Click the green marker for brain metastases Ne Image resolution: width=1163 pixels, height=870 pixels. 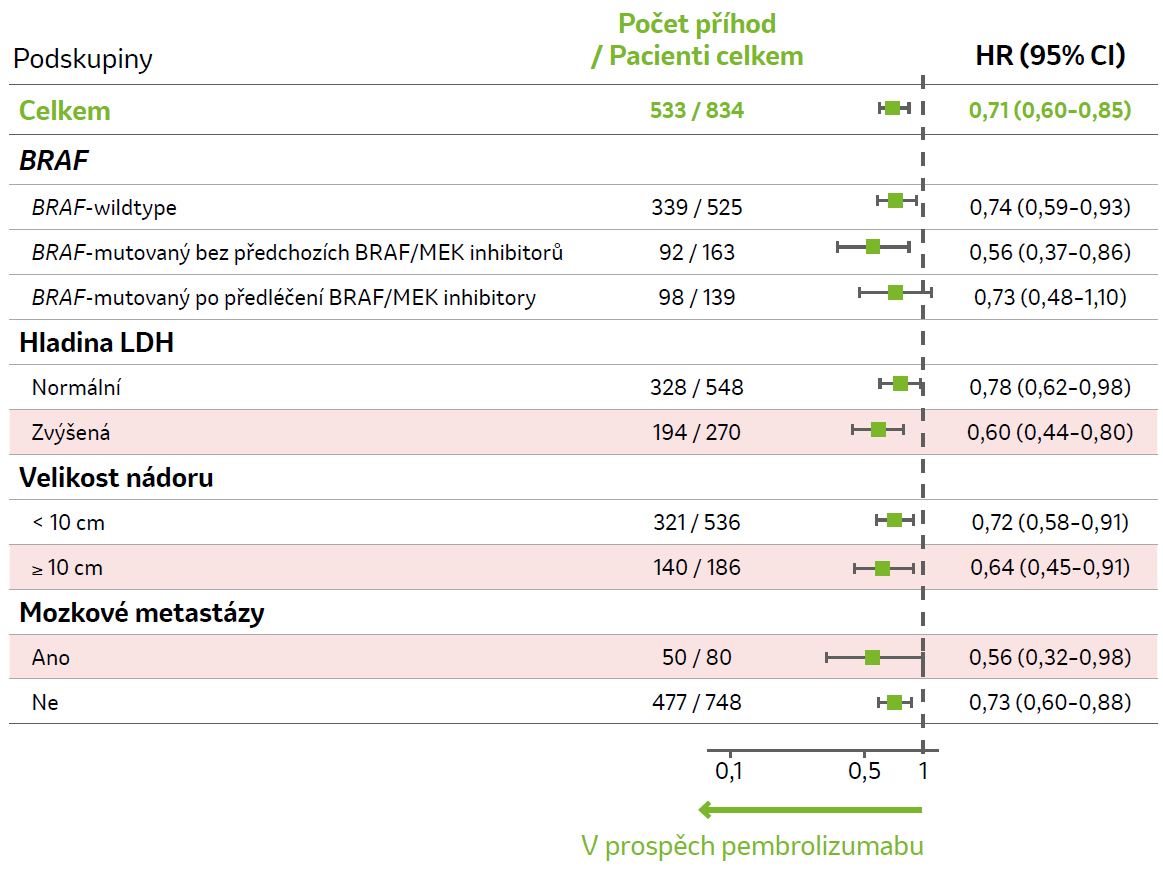tap(894, 702)
